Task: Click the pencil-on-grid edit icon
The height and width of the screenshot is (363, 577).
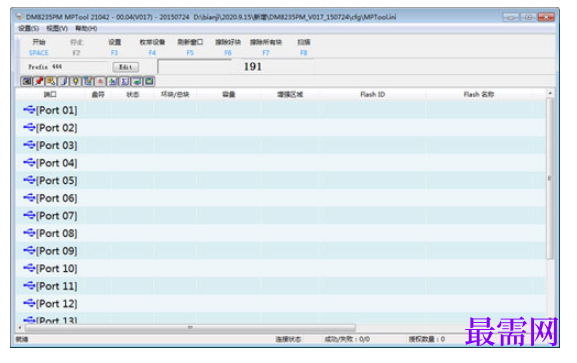Action: [88, 81]
